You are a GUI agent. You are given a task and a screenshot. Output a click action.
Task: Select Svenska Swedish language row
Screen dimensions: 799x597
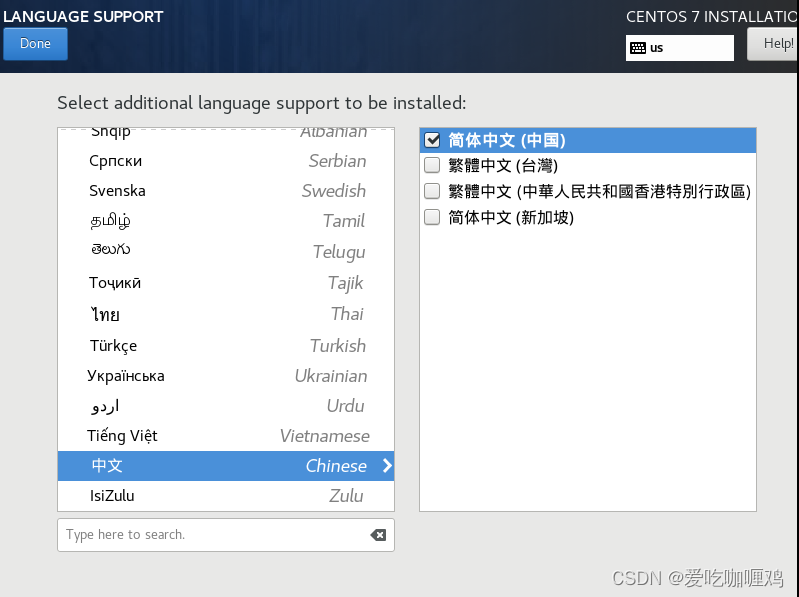click(x=226, y=191)
